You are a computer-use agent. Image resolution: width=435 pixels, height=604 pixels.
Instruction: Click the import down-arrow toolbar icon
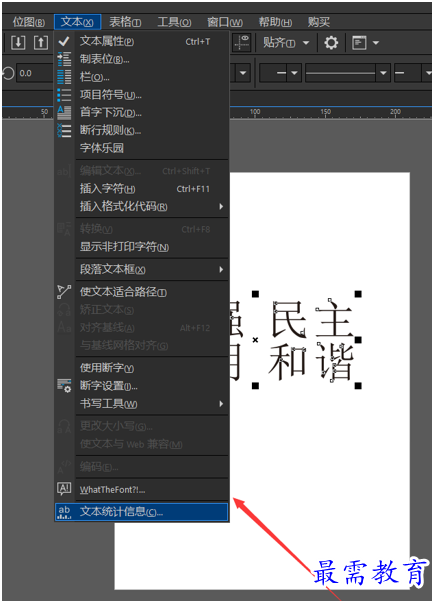18,42
